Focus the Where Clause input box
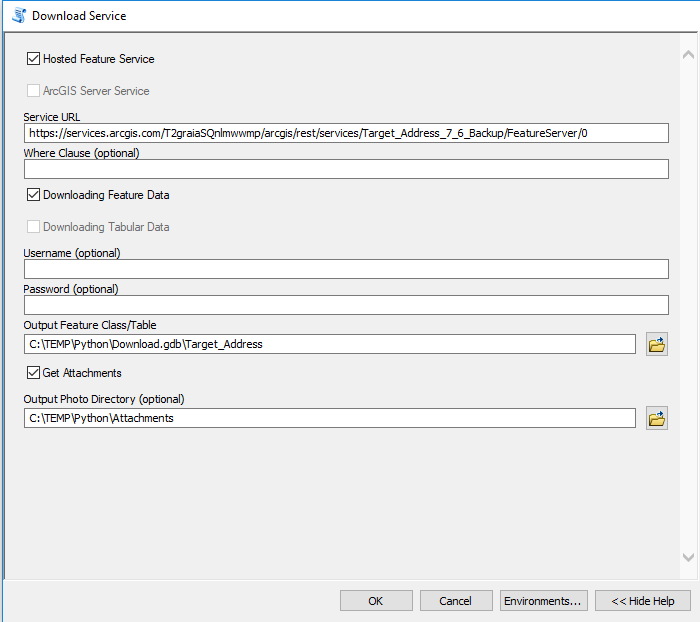 346,169
